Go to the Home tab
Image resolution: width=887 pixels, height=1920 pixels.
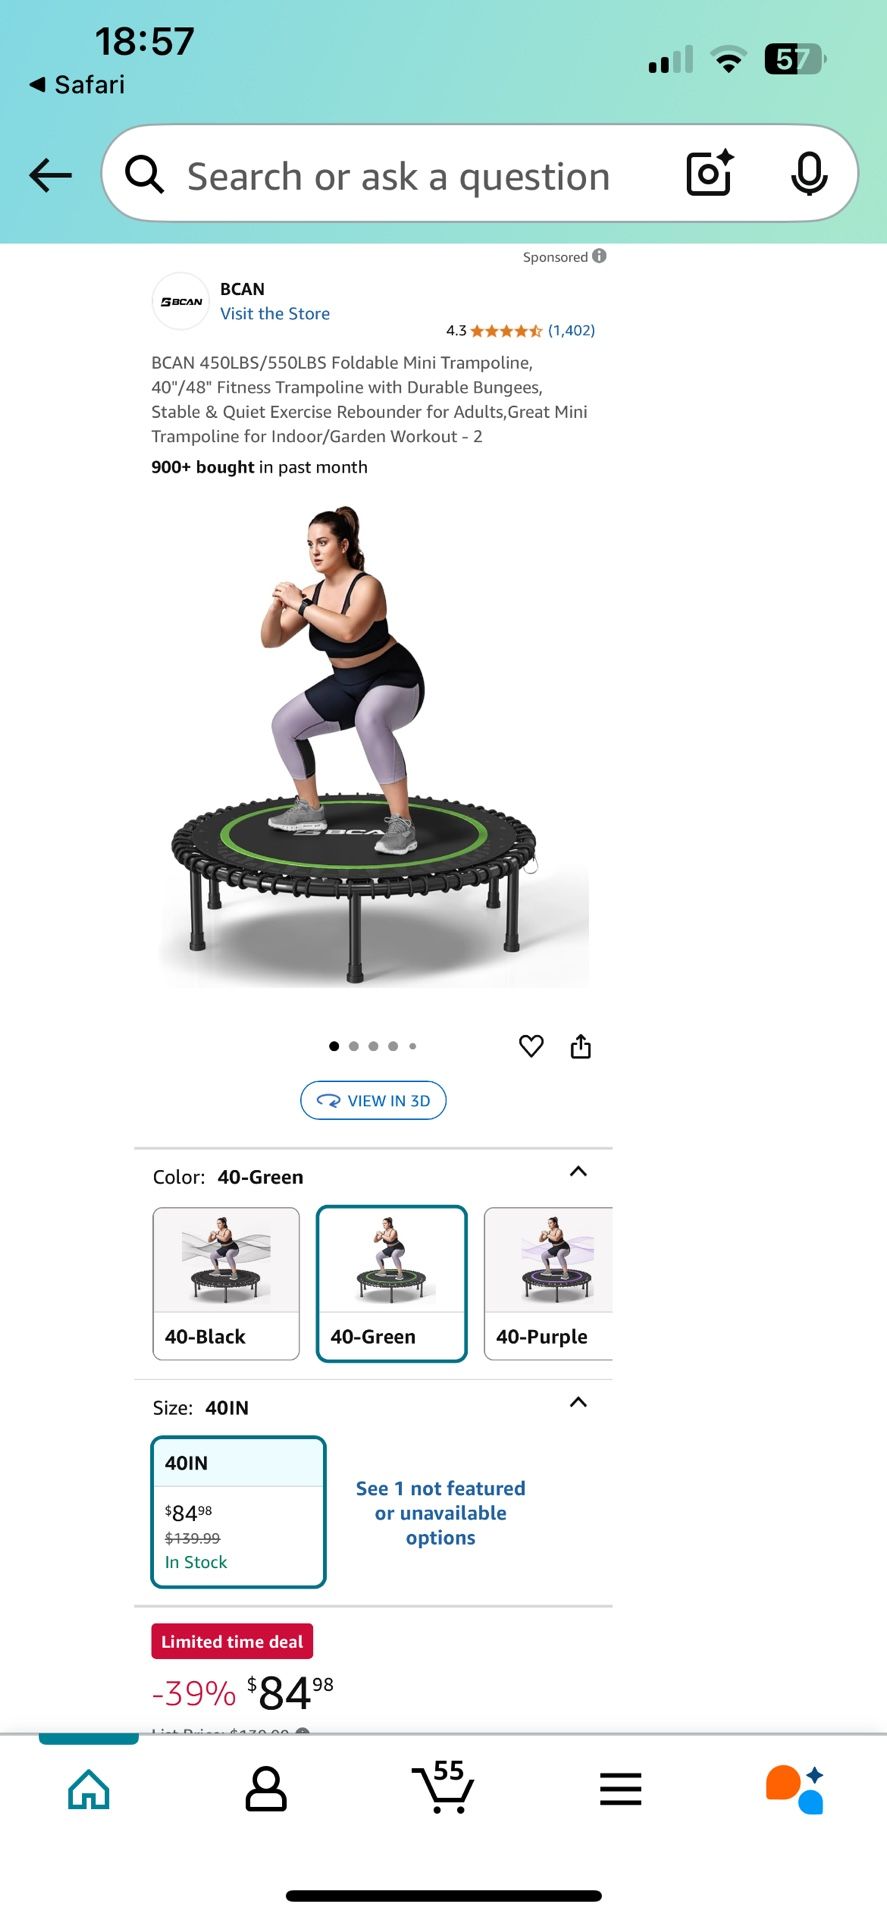click(89, 1789)
